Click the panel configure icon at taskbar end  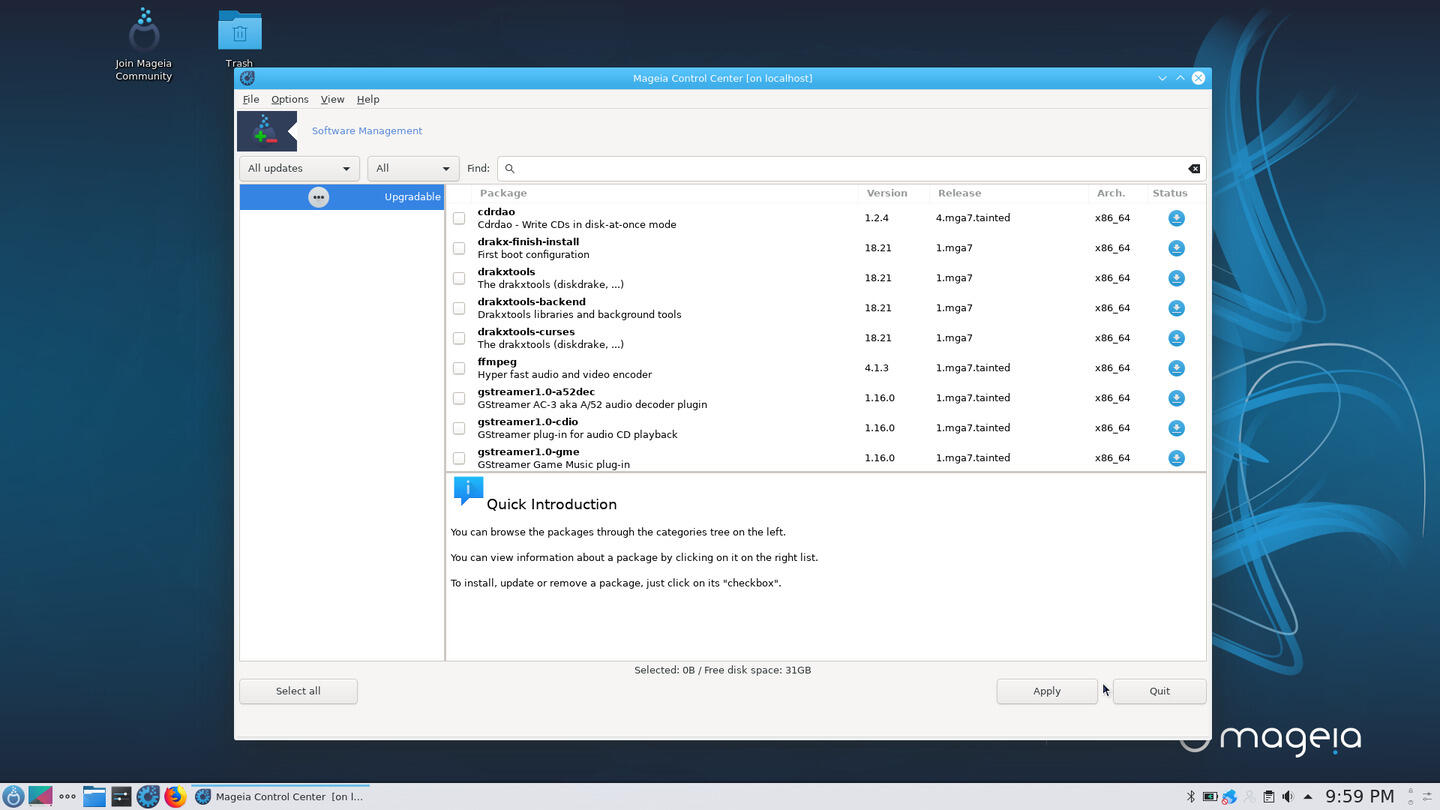click(x=1426, y=797)
